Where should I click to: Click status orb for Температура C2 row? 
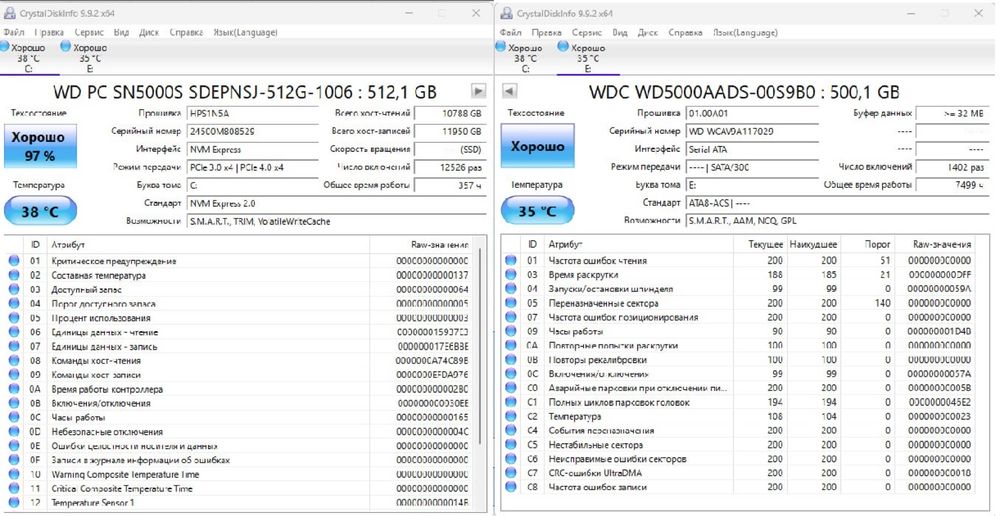[x=511, y=416]
